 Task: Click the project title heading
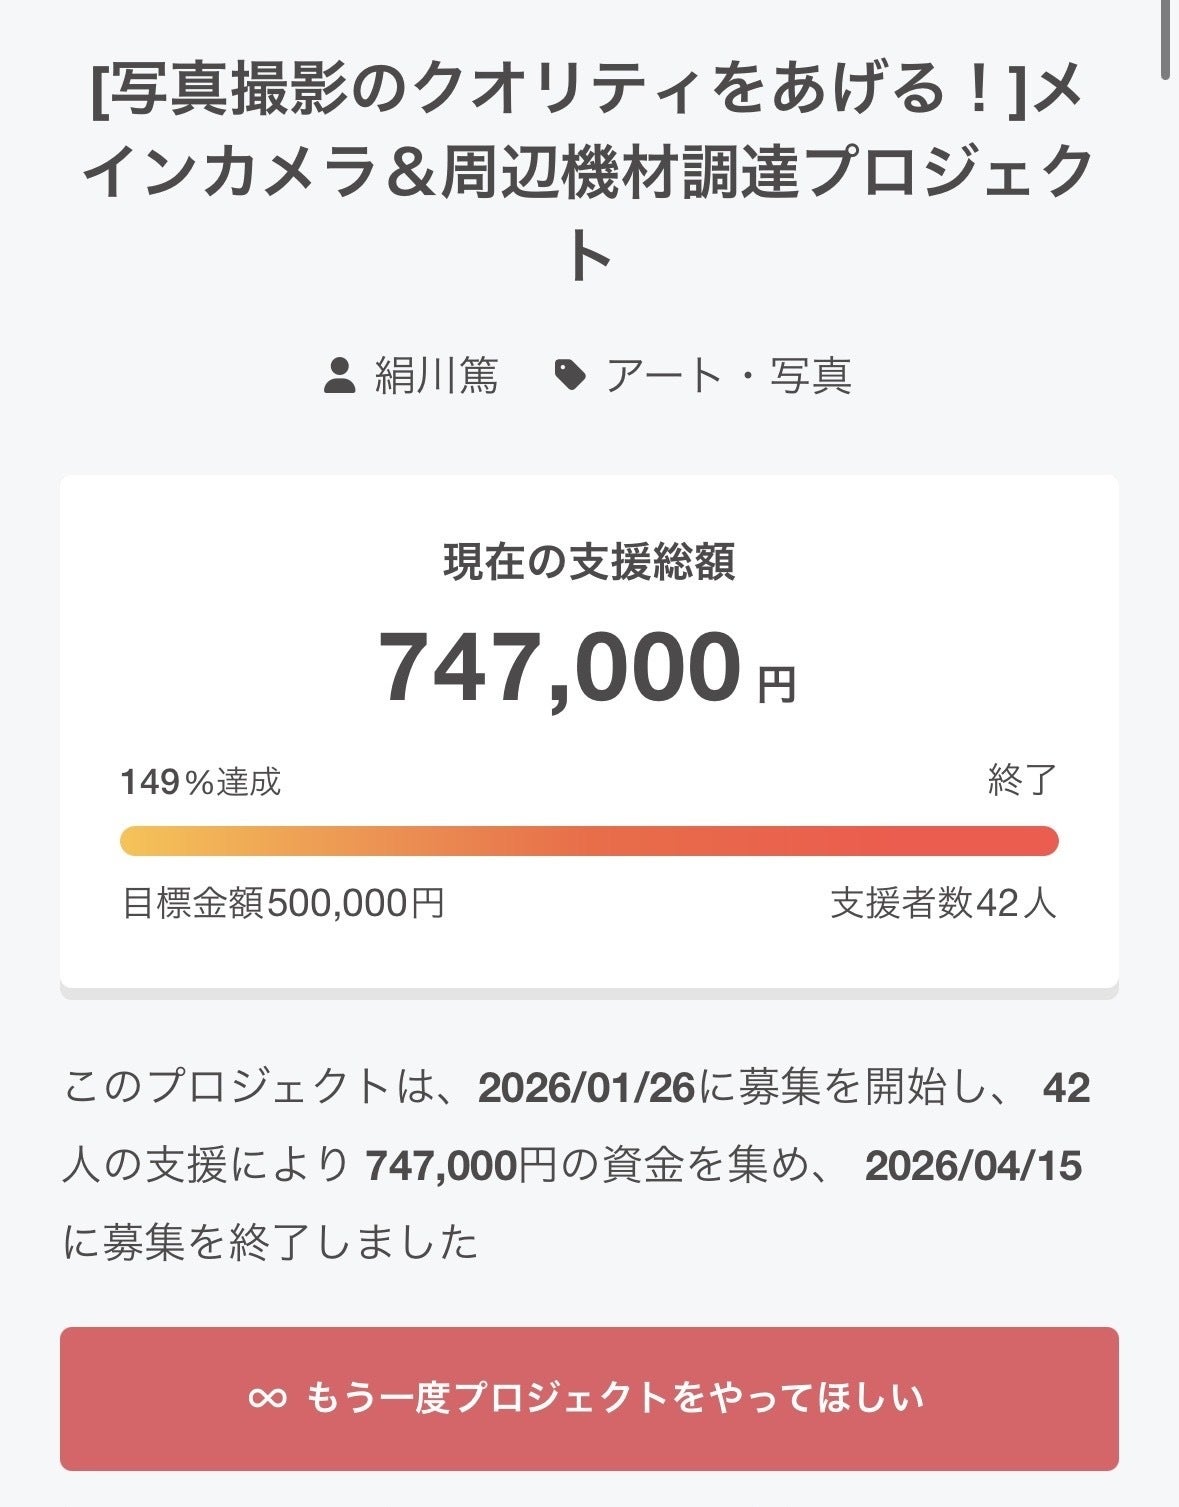pos(588,172)
